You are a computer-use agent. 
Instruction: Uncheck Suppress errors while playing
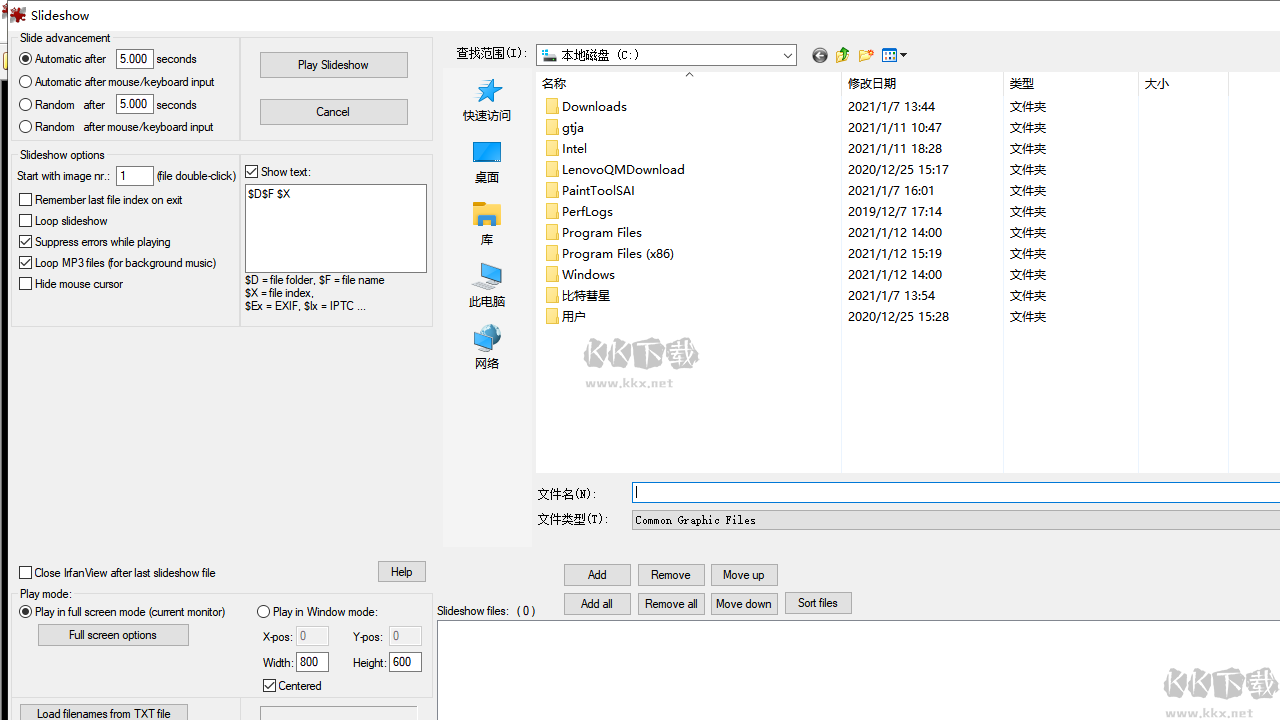click(x=26, y=242)
